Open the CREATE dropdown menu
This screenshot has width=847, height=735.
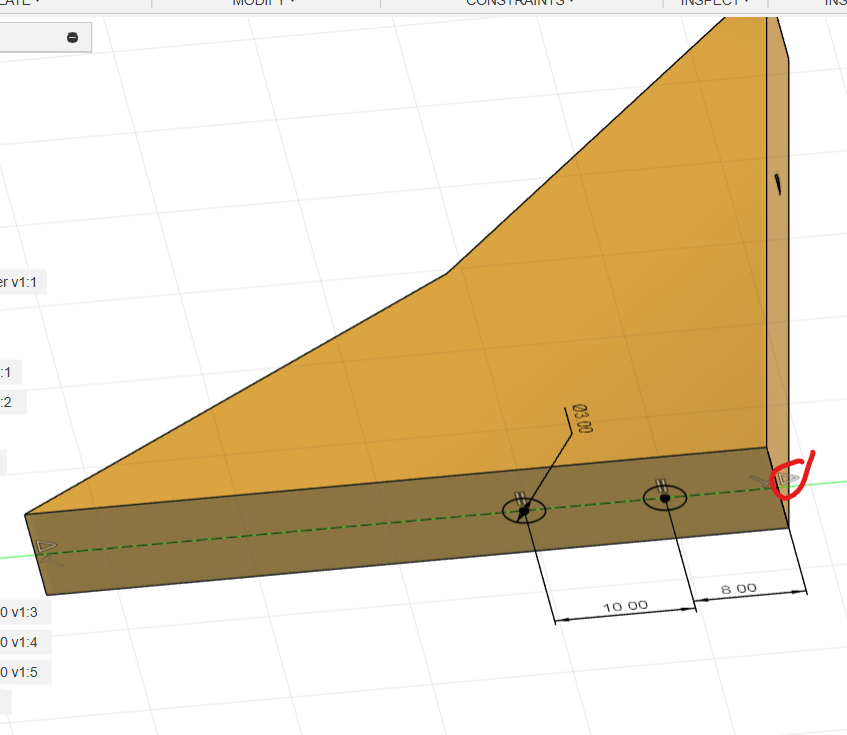tap(20, 3)
